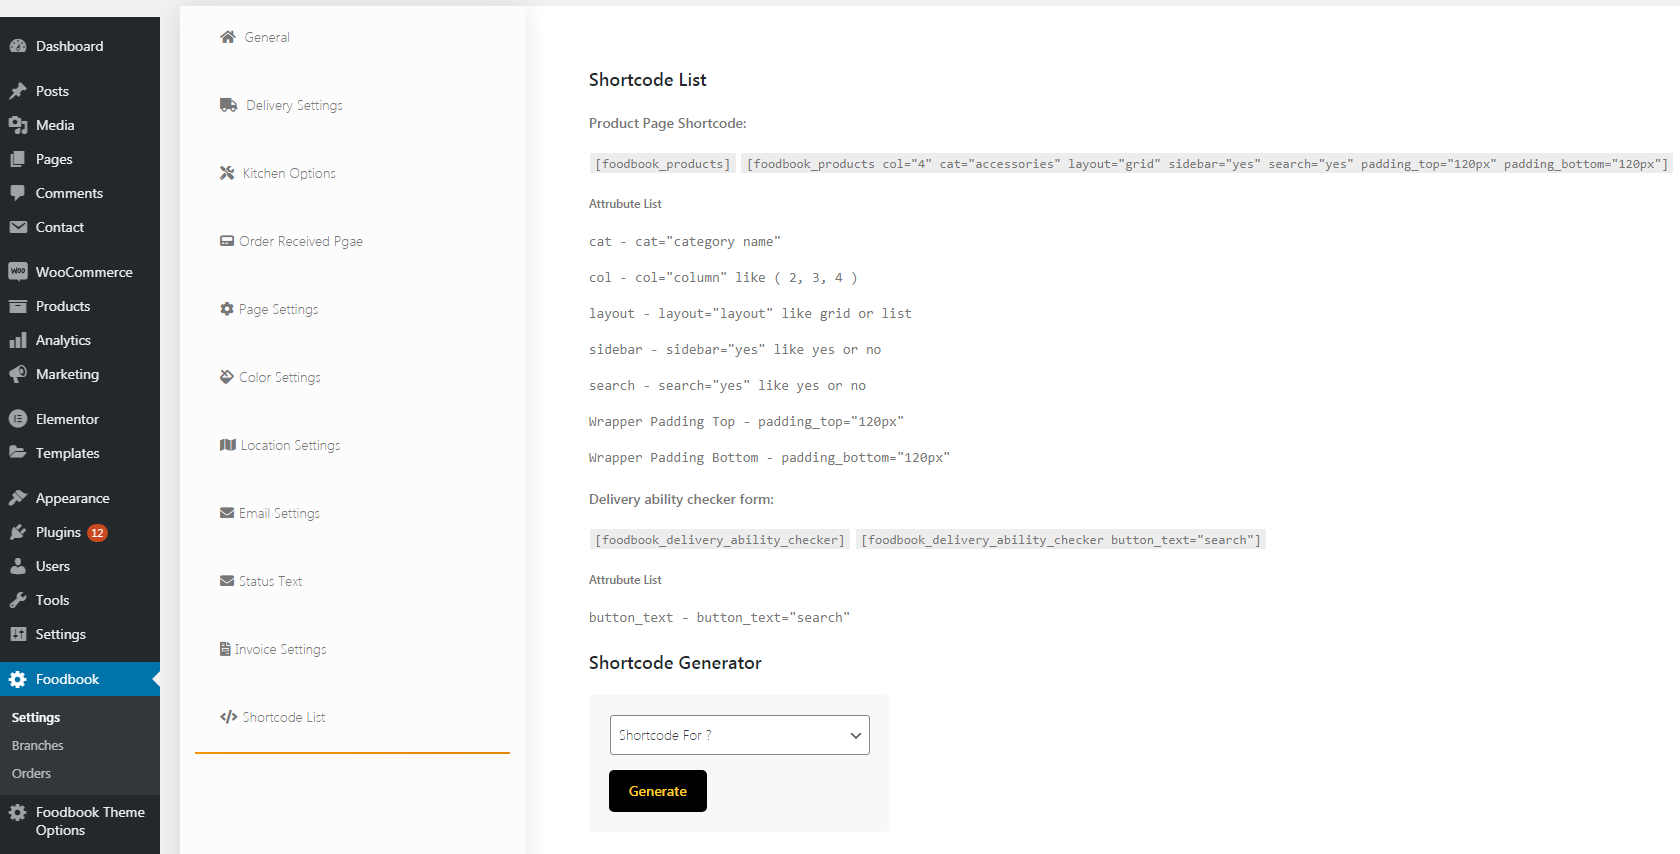1680x854 pixels.
Task: Click the Kitchen Options utensils icon
Action: [227, 173]
